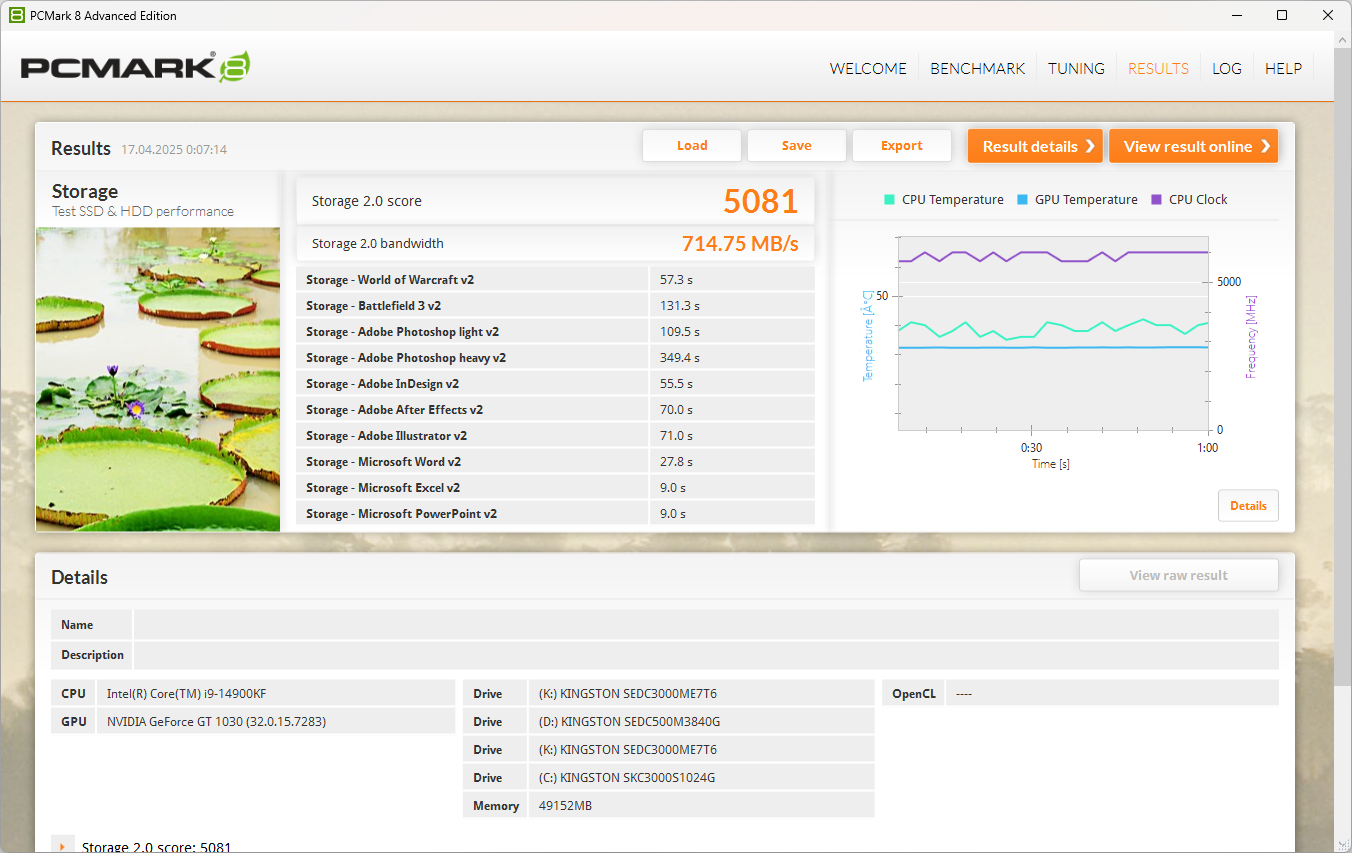Click the Details section heading

click(x=79, y=578)
